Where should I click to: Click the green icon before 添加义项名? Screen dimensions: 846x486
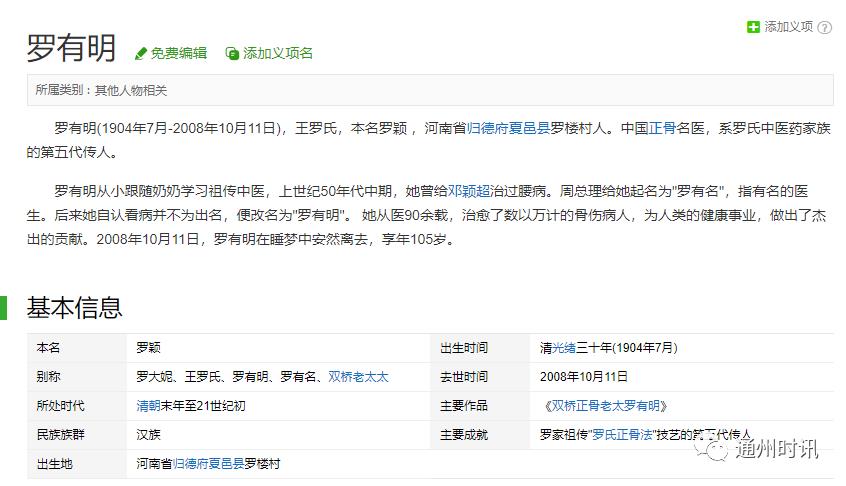[x=232, y=53]
